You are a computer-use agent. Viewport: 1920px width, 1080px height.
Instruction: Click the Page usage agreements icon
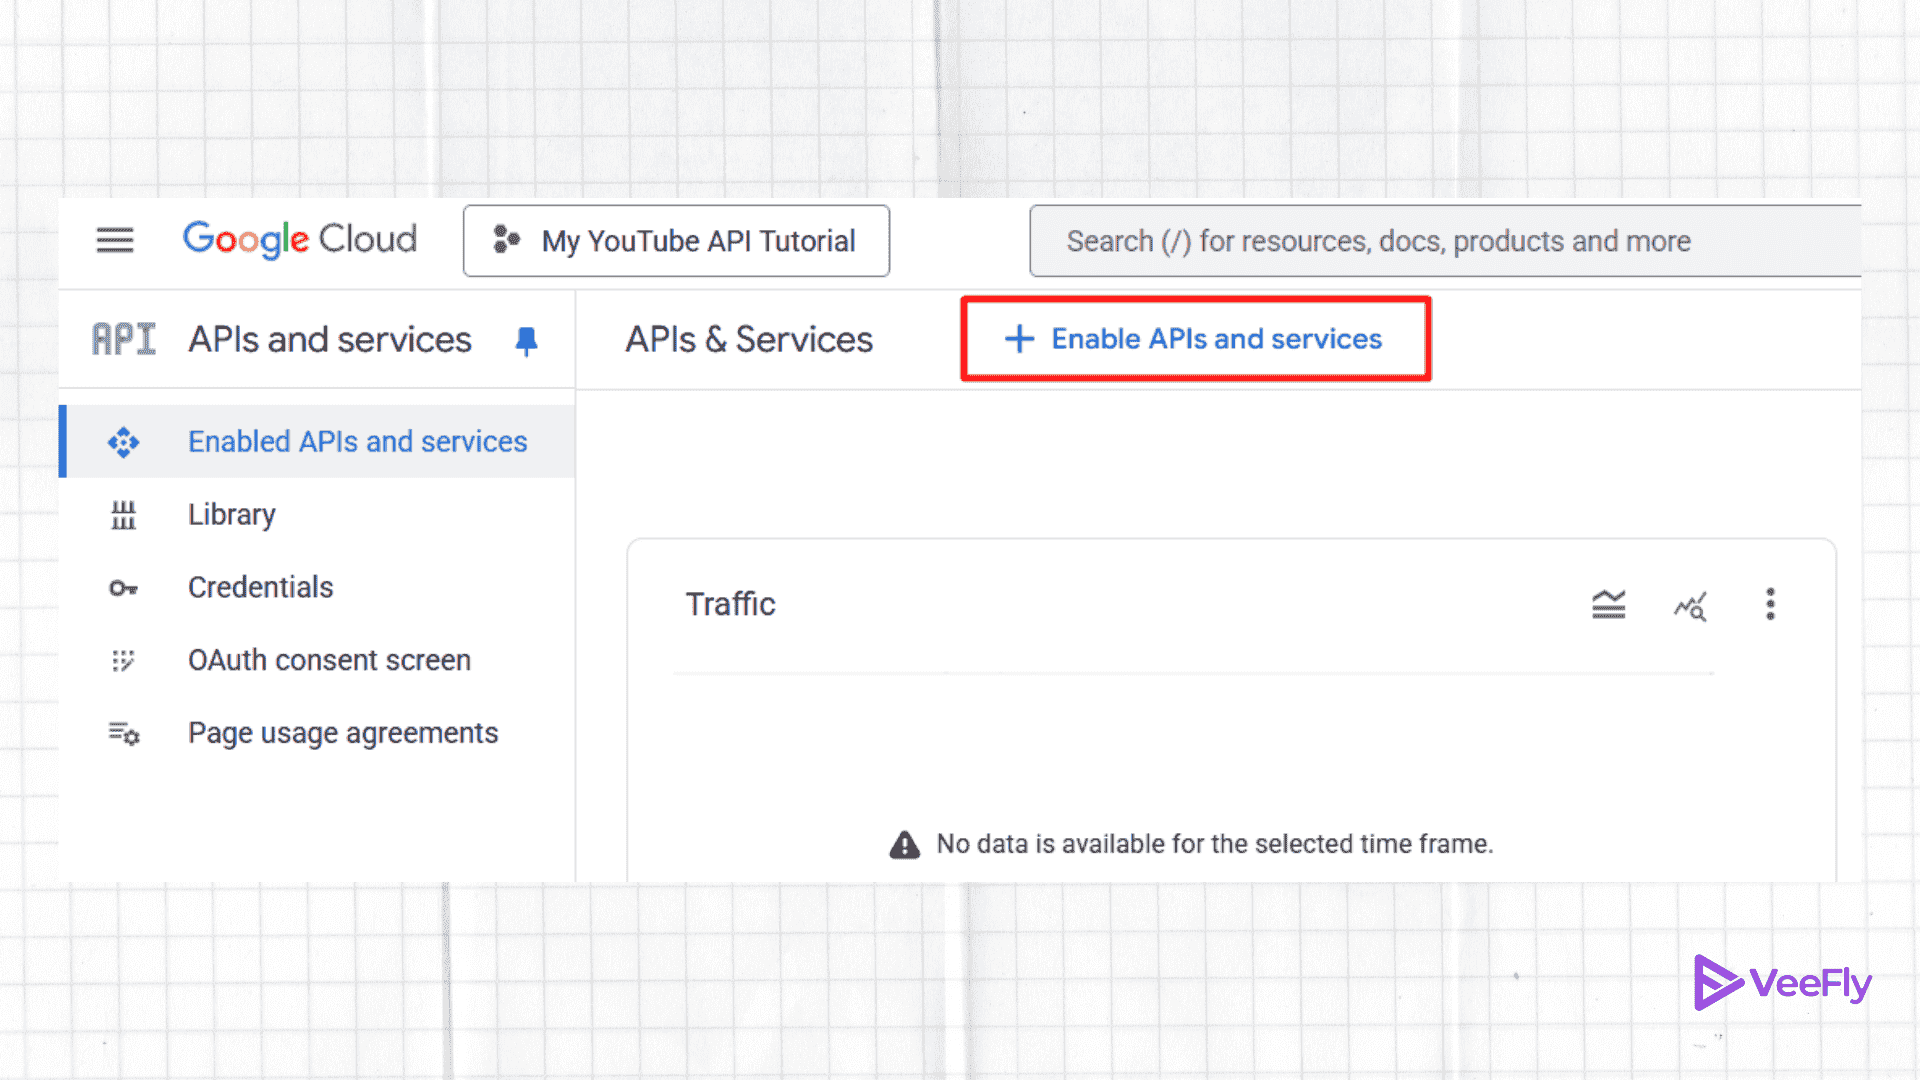[123, 733]
